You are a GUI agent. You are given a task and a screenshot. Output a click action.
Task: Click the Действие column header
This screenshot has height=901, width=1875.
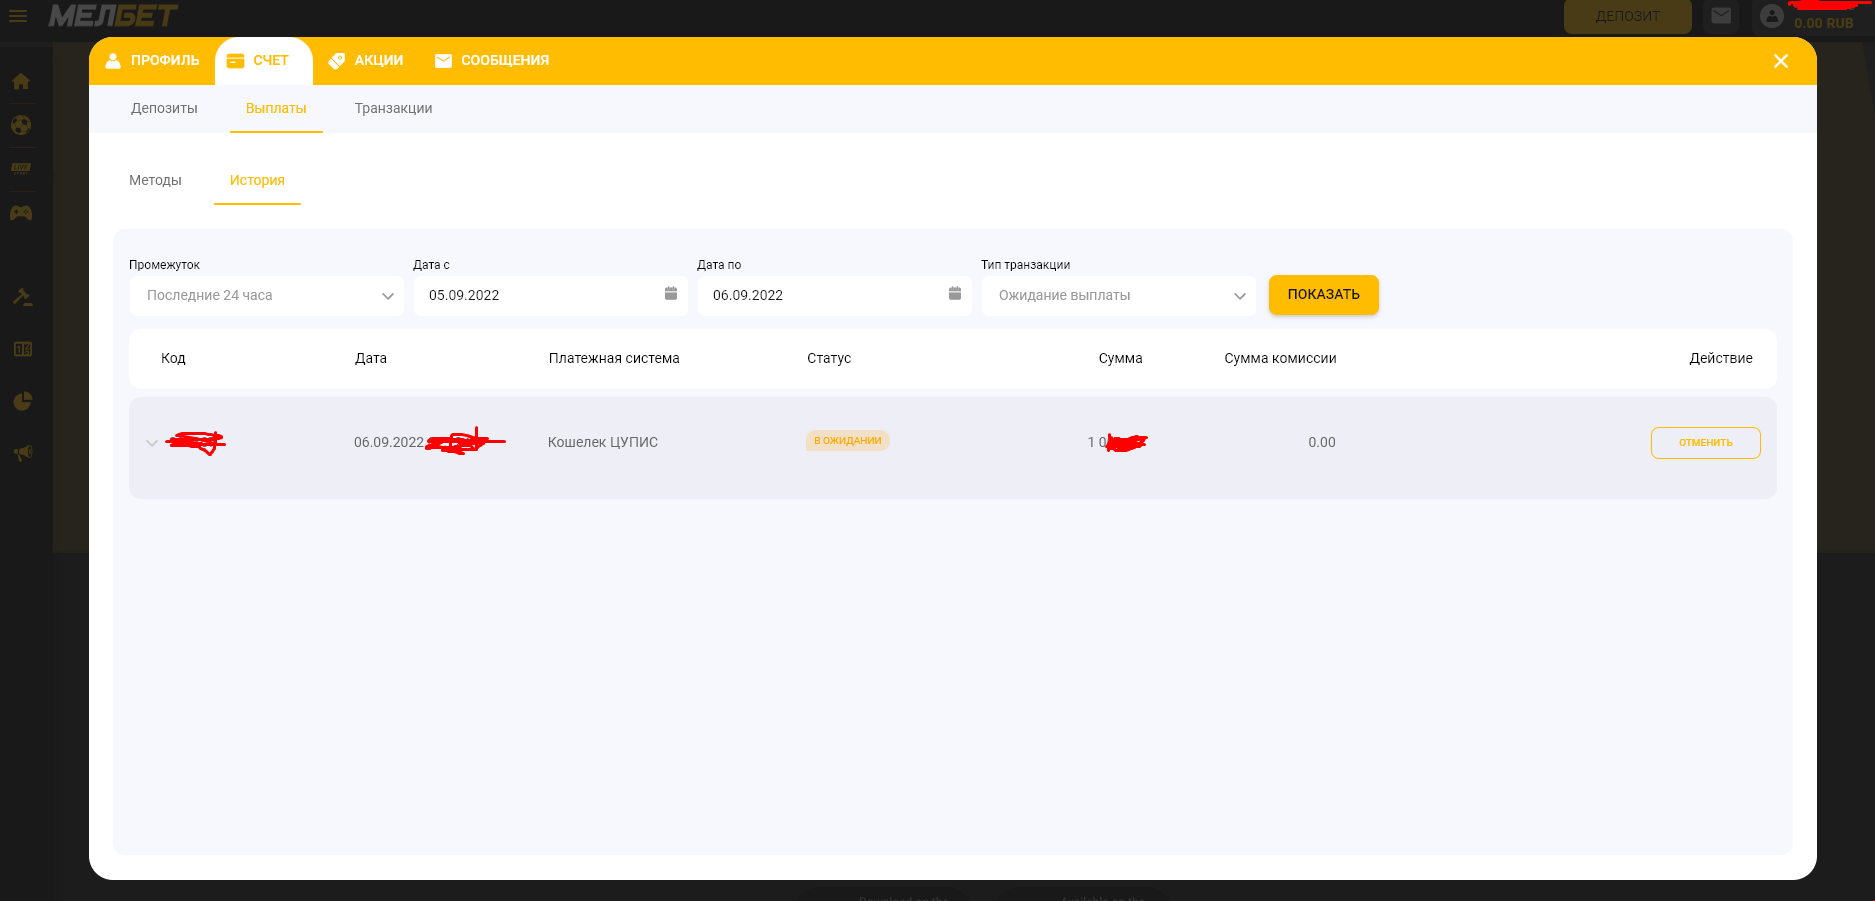(x=1721, y=358)
